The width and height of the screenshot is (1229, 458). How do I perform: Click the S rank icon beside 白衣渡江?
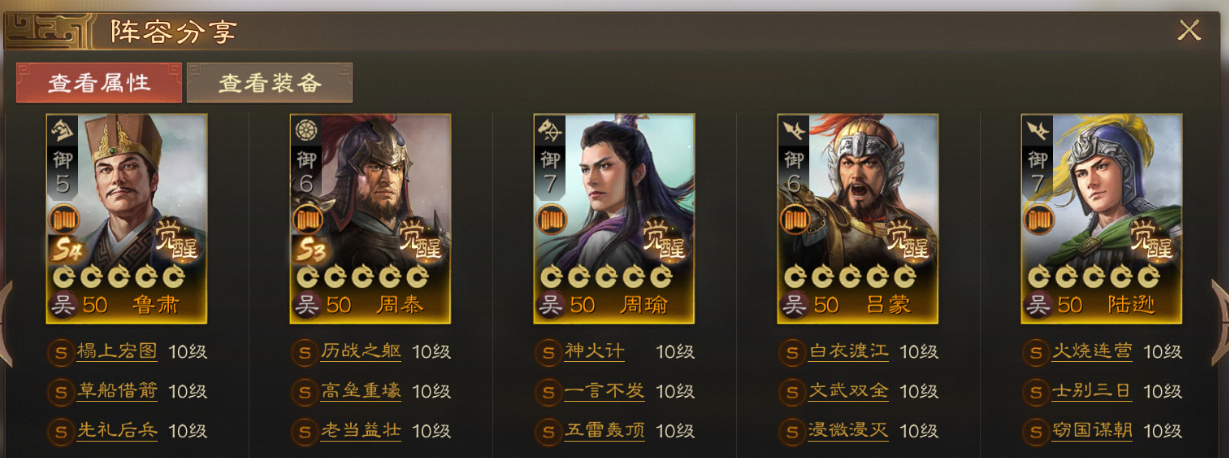(791, 352)
